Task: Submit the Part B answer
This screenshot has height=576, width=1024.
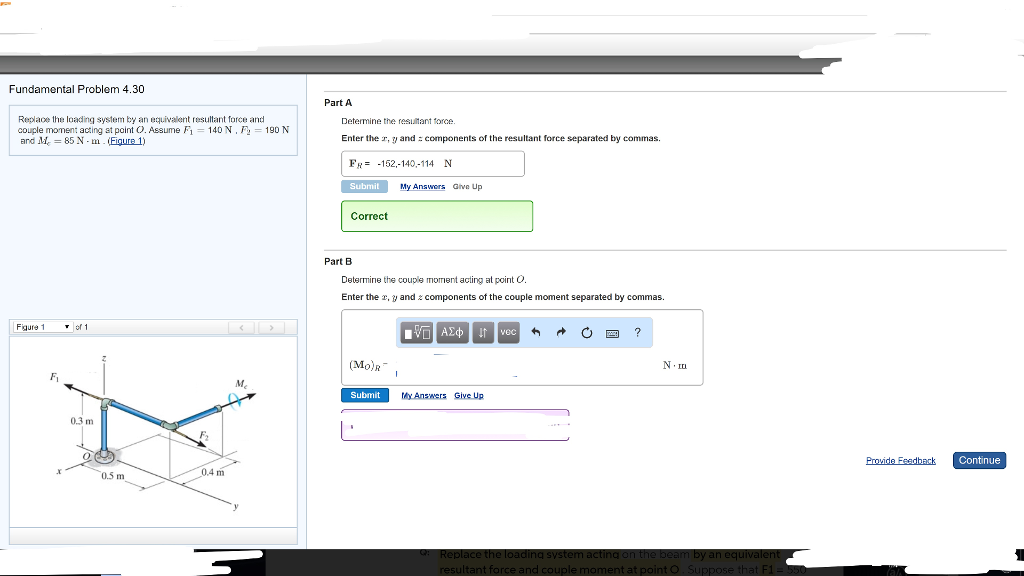Action: [x=364, y=395]
